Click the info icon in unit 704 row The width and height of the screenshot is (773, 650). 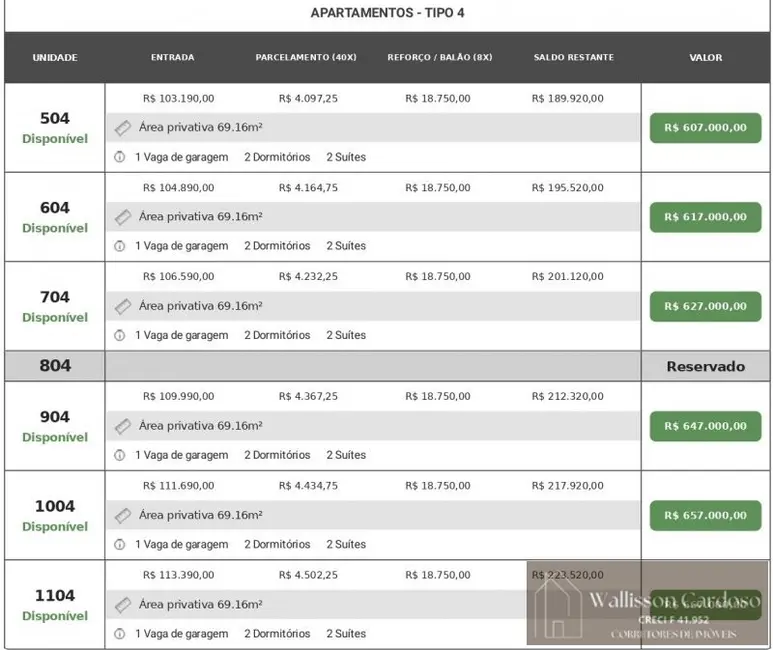coord(120,335)
